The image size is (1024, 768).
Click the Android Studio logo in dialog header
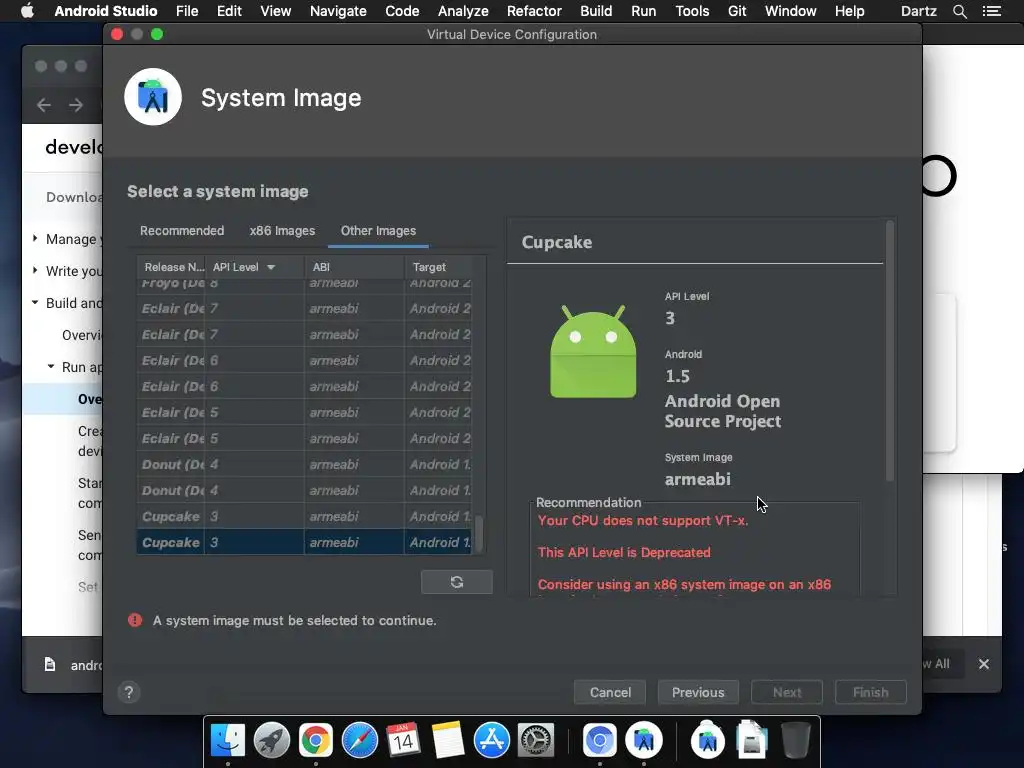click(153, 97)
